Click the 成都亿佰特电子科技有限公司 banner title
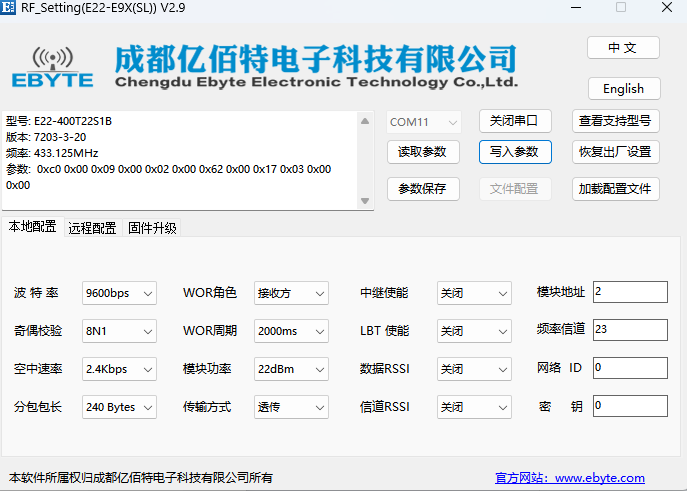 point(315,59)
